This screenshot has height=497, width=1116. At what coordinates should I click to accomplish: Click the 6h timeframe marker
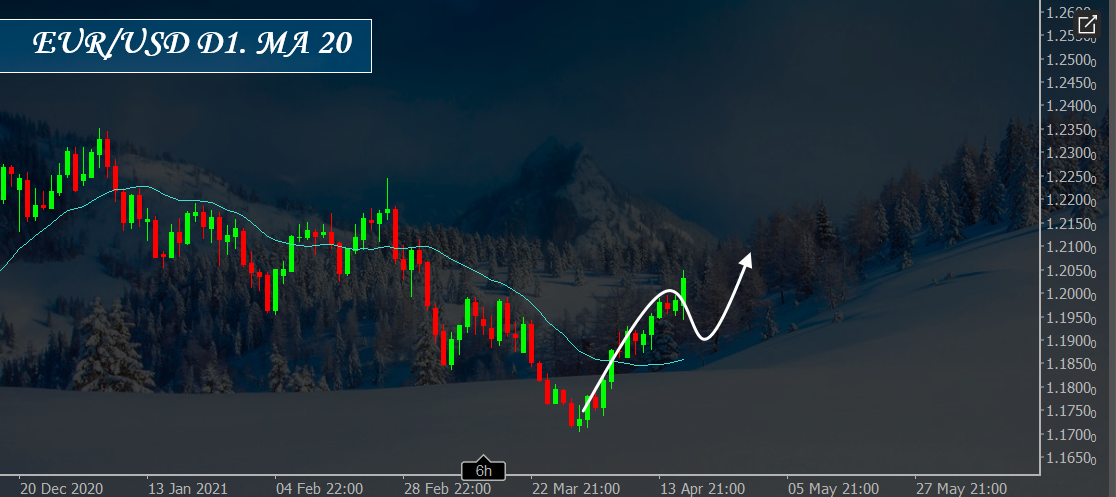(x=483, y=470)
